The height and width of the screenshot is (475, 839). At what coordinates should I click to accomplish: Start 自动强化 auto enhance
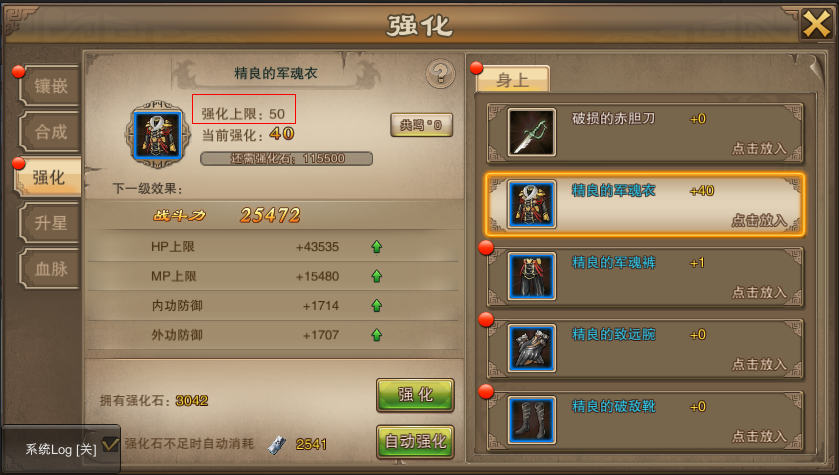415,442
